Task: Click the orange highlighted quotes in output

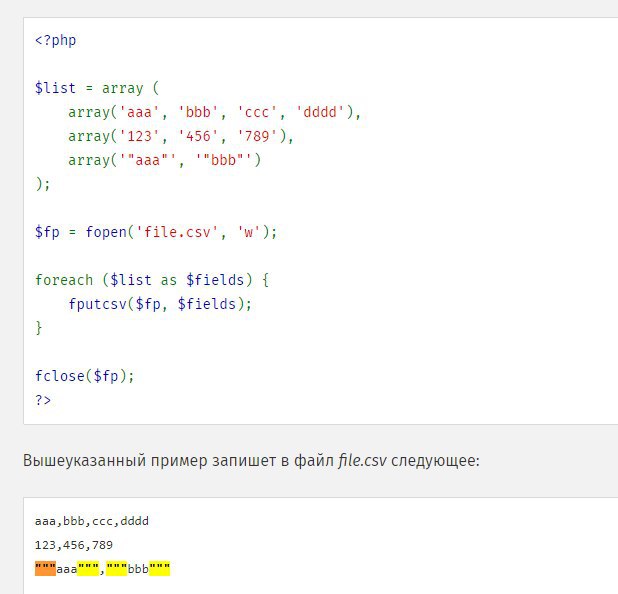Action: [x=45, y=569]
